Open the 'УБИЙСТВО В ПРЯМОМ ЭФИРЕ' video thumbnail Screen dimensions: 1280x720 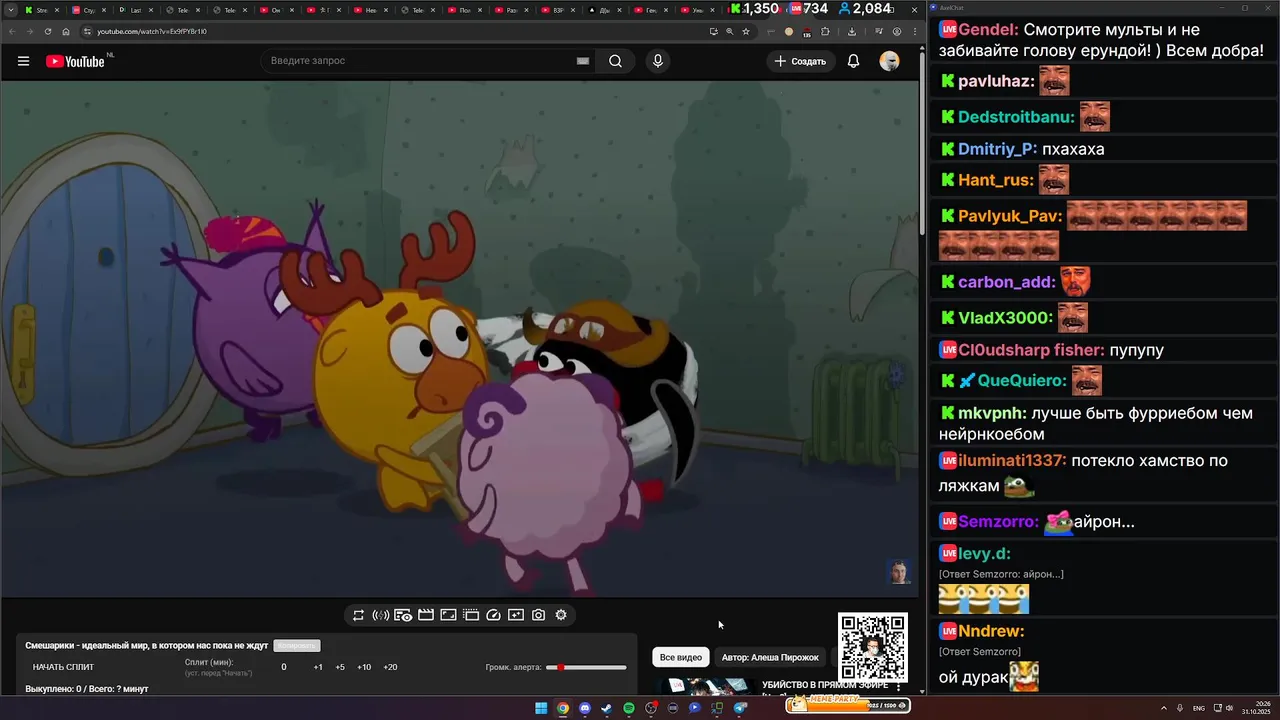tap(704, 686)
